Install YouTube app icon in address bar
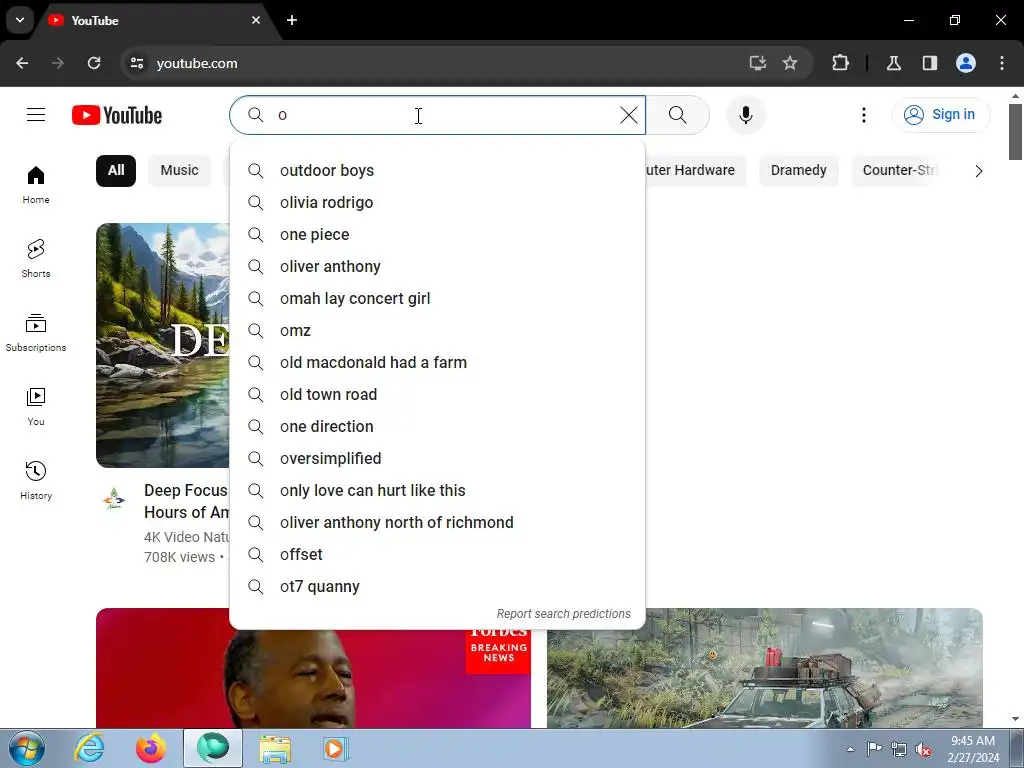The image size is (1024, 768). click(758, 63)
